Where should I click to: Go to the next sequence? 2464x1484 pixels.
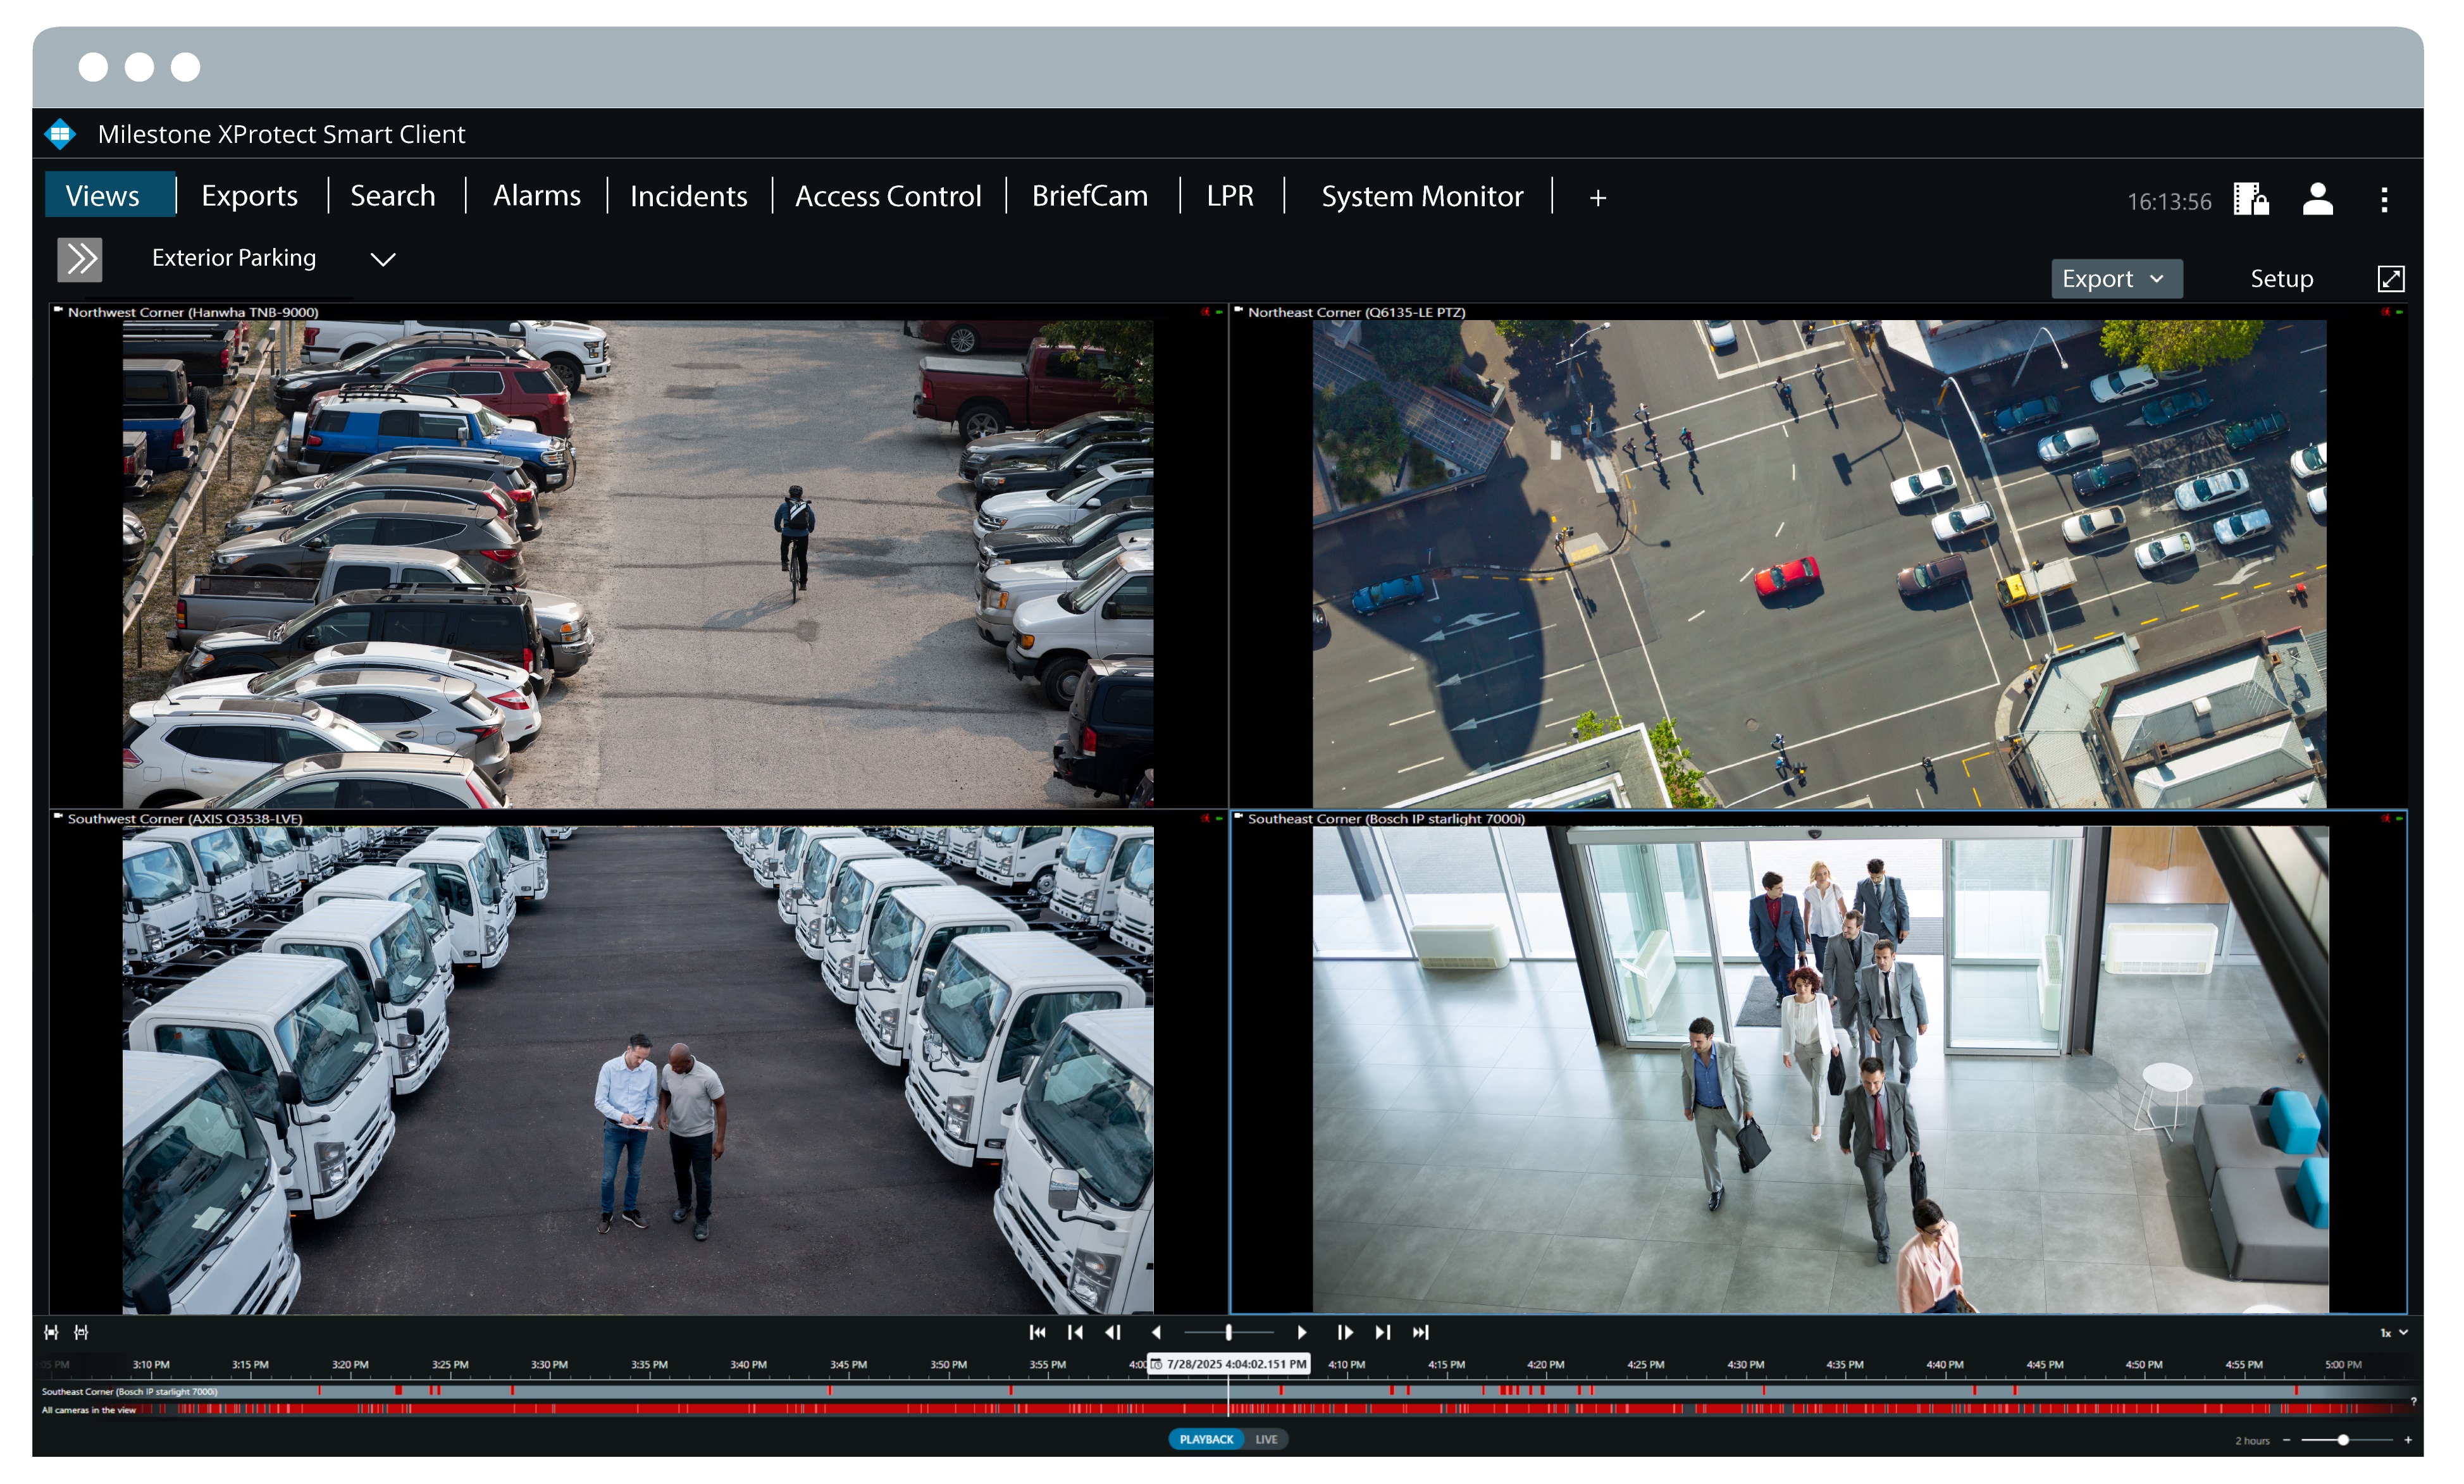1383,1332
